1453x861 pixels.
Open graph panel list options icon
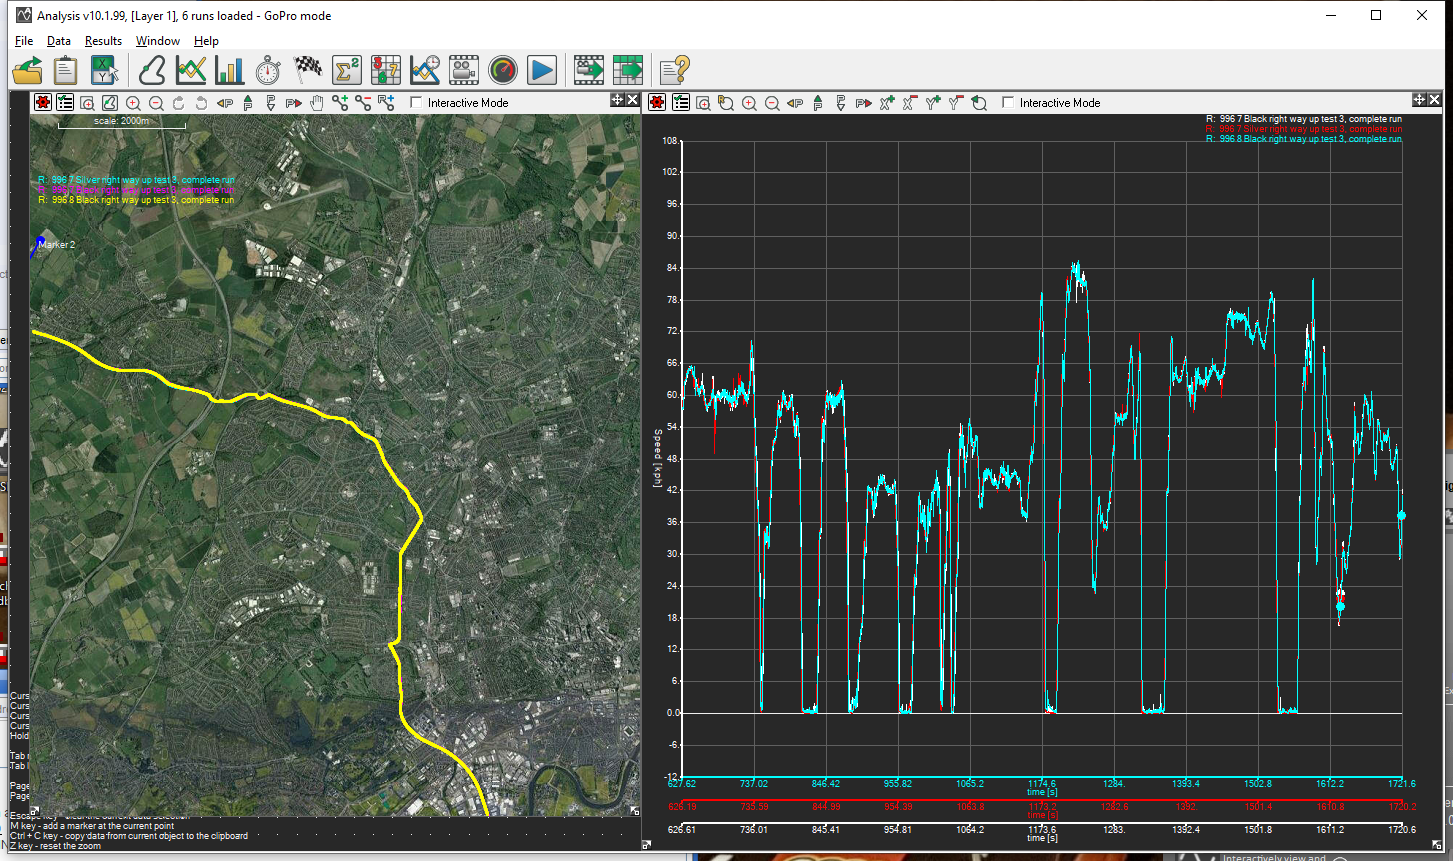click(x=681, y=102)
